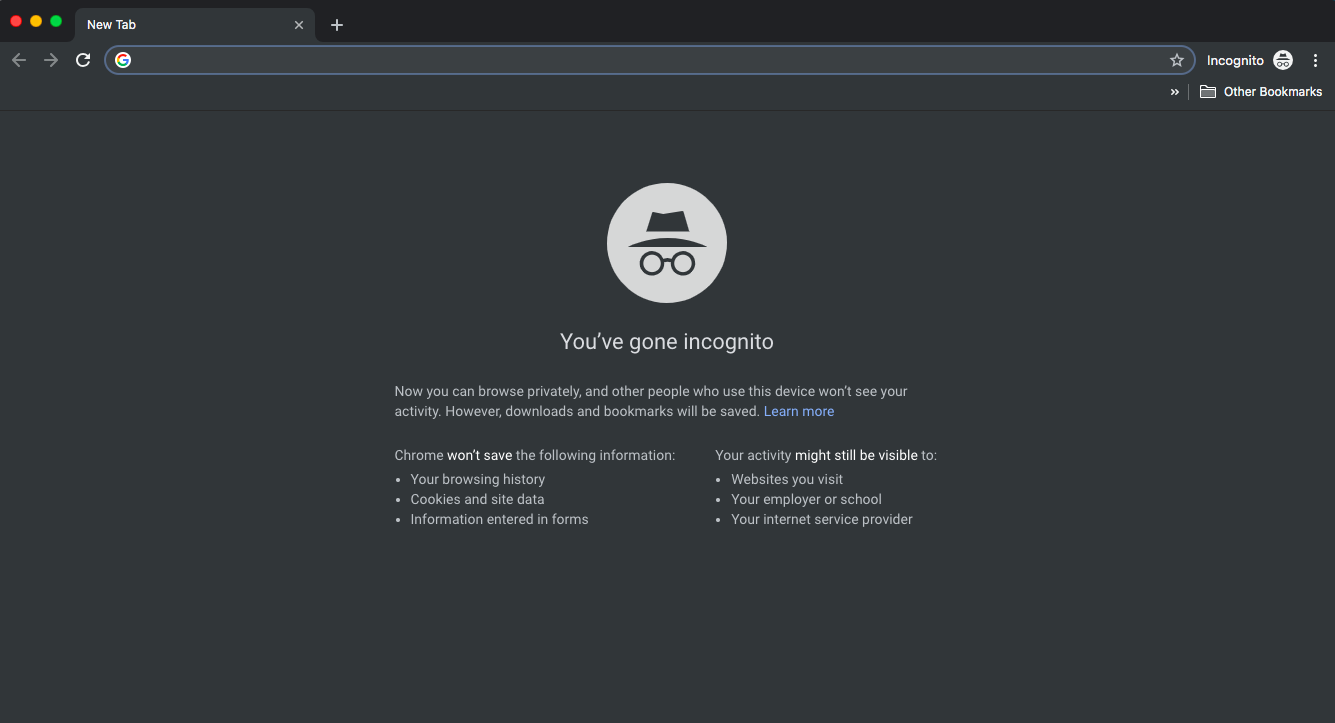This screenshot has height=723, width=1335.
Task: Expand hidden bookmarks with double chevron
Action: click(x=1175, y=91)
